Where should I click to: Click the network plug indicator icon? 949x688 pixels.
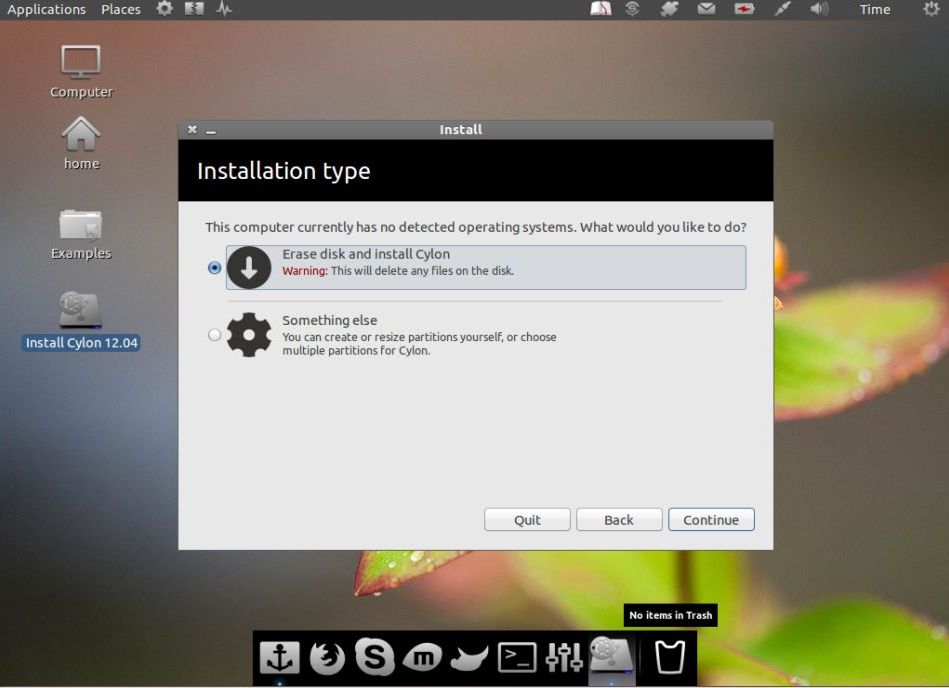point(783,9)
